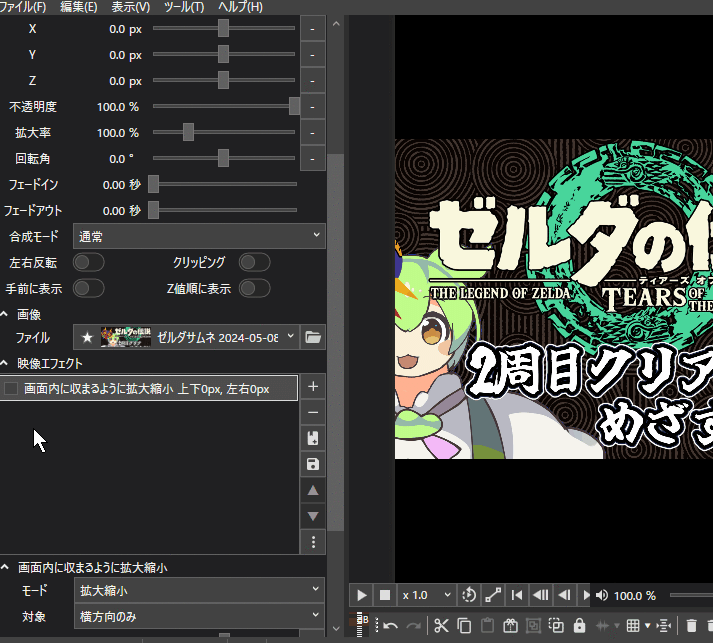Collapse the bottom 画面内に収まるように拡大縮小 settings header
Screen dimensions: 713x643
pyautogui.click(x=5, y=567)
